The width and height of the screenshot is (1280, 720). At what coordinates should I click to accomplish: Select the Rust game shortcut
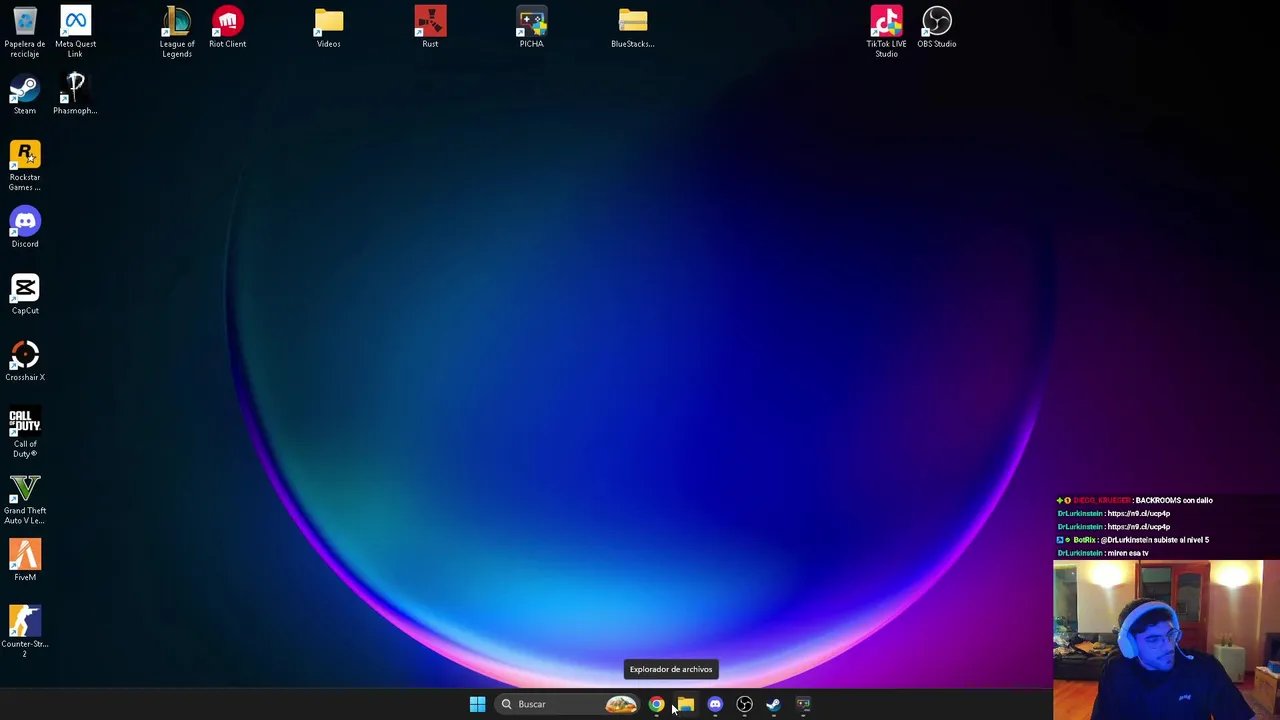[x=430, y=27]
